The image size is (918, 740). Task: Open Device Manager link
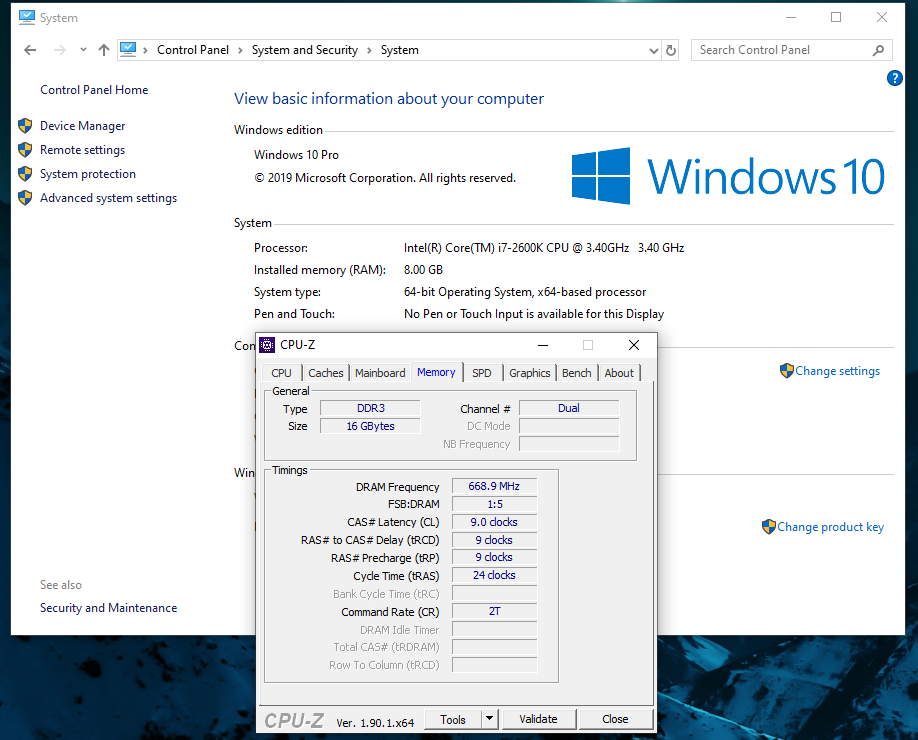coord(83,126)
